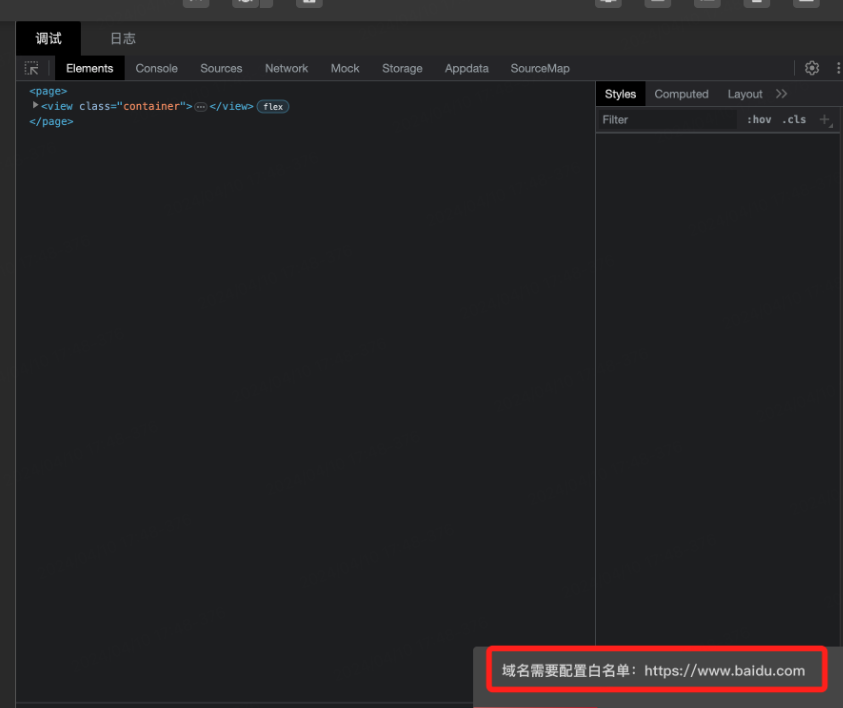This screenshot has width=843, height=708.
Task: Open the Layout pane tab
Action: coord(745,94)
